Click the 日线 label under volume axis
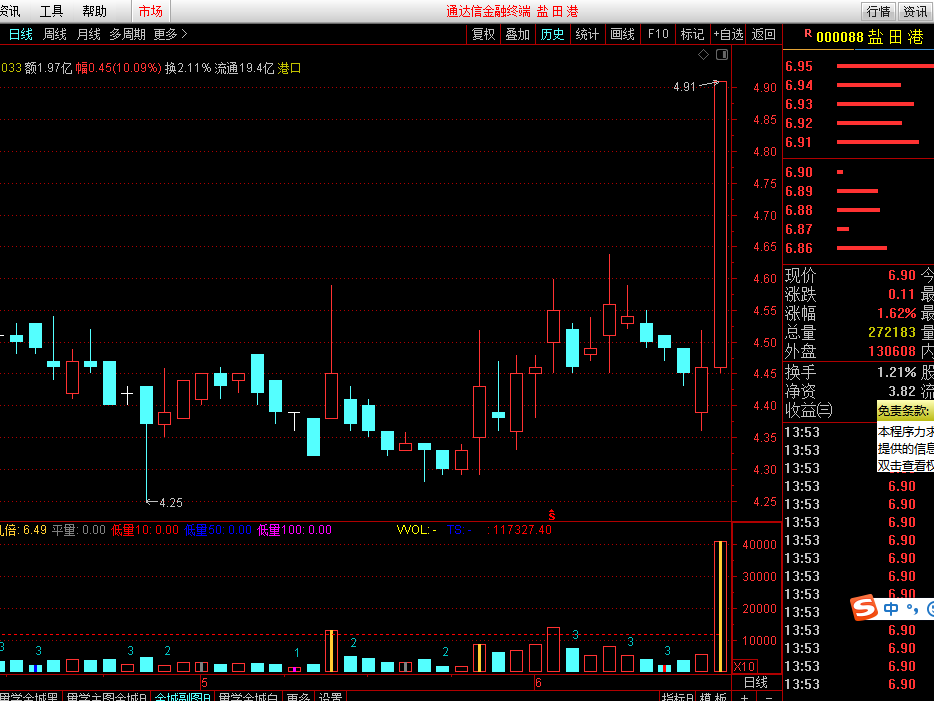The width and height of the screenshot is (934, 701). [756, 683]
